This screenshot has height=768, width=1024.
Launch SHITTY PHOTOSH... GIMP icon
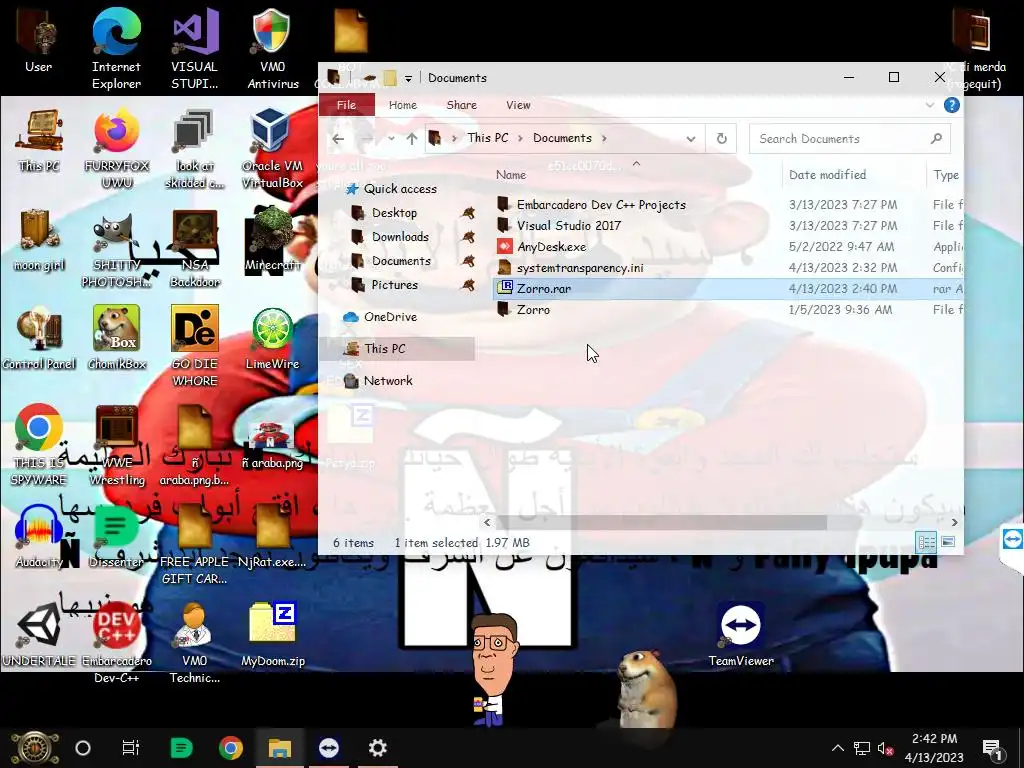116,249
